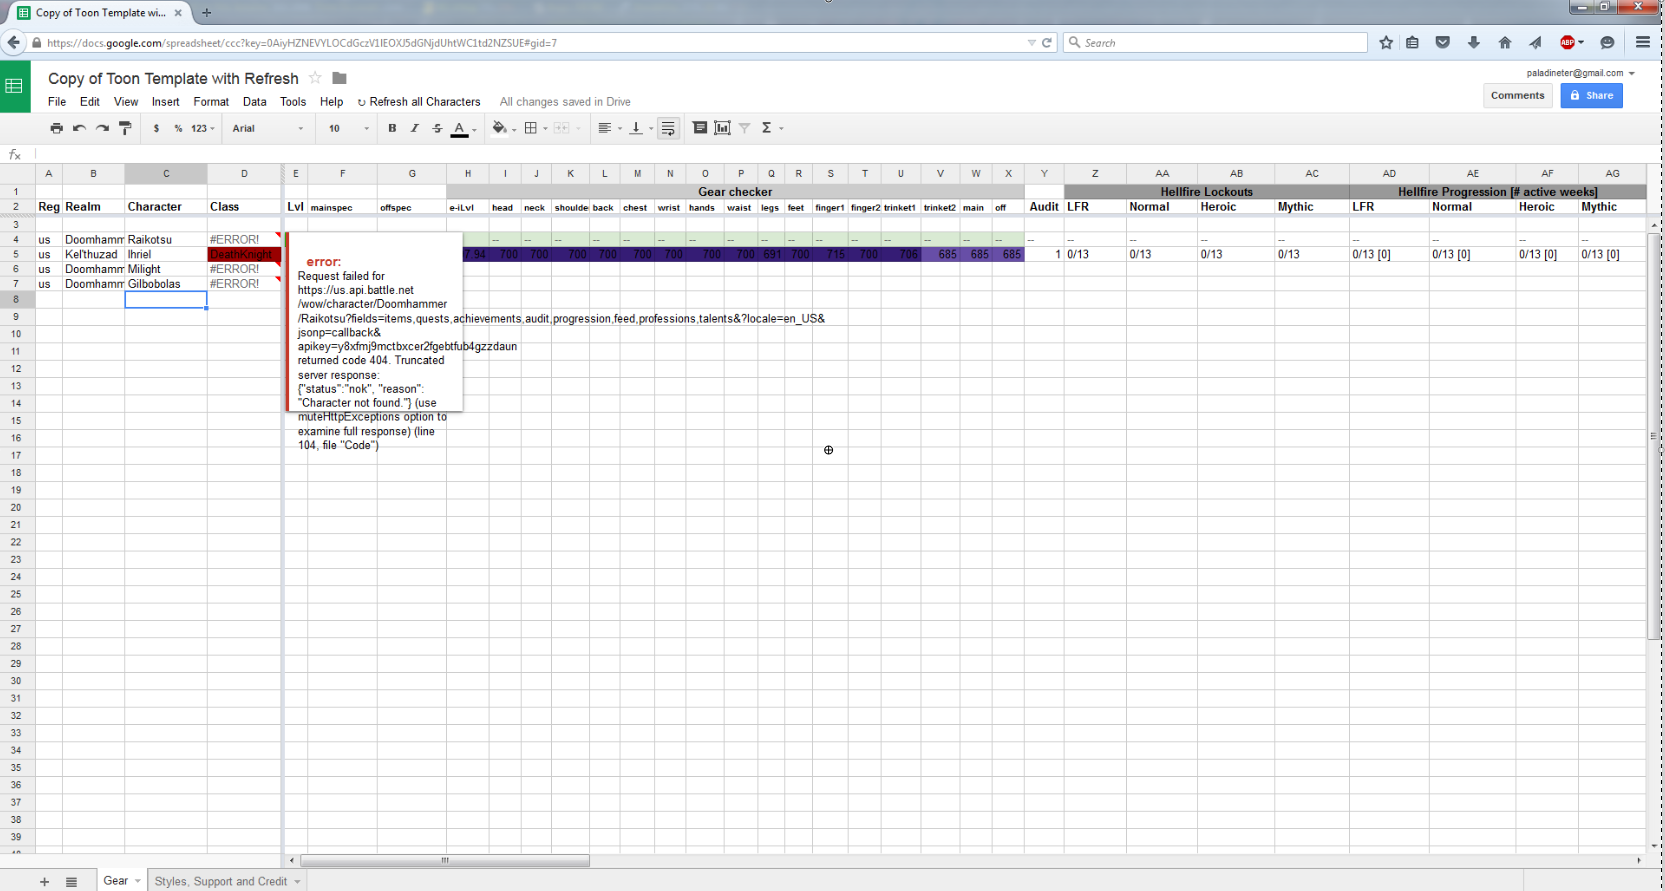Redo the last undone action
The height and width of the screenshot is (891, 1665).
coord(102,128)
